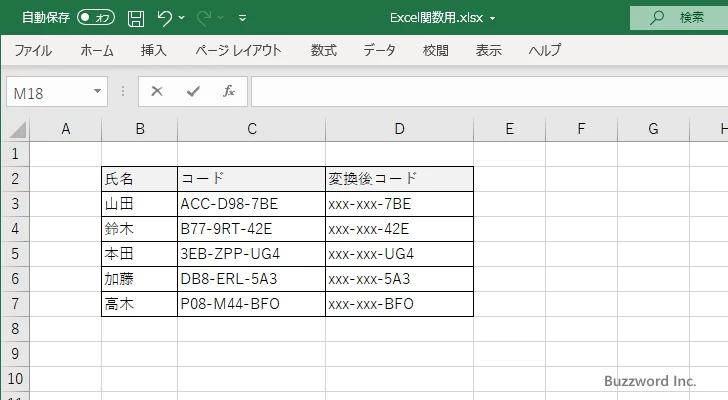This screenshot has width=728, height=400.
Task: Click the cell containing 加藤
Action: coord(139,279)
